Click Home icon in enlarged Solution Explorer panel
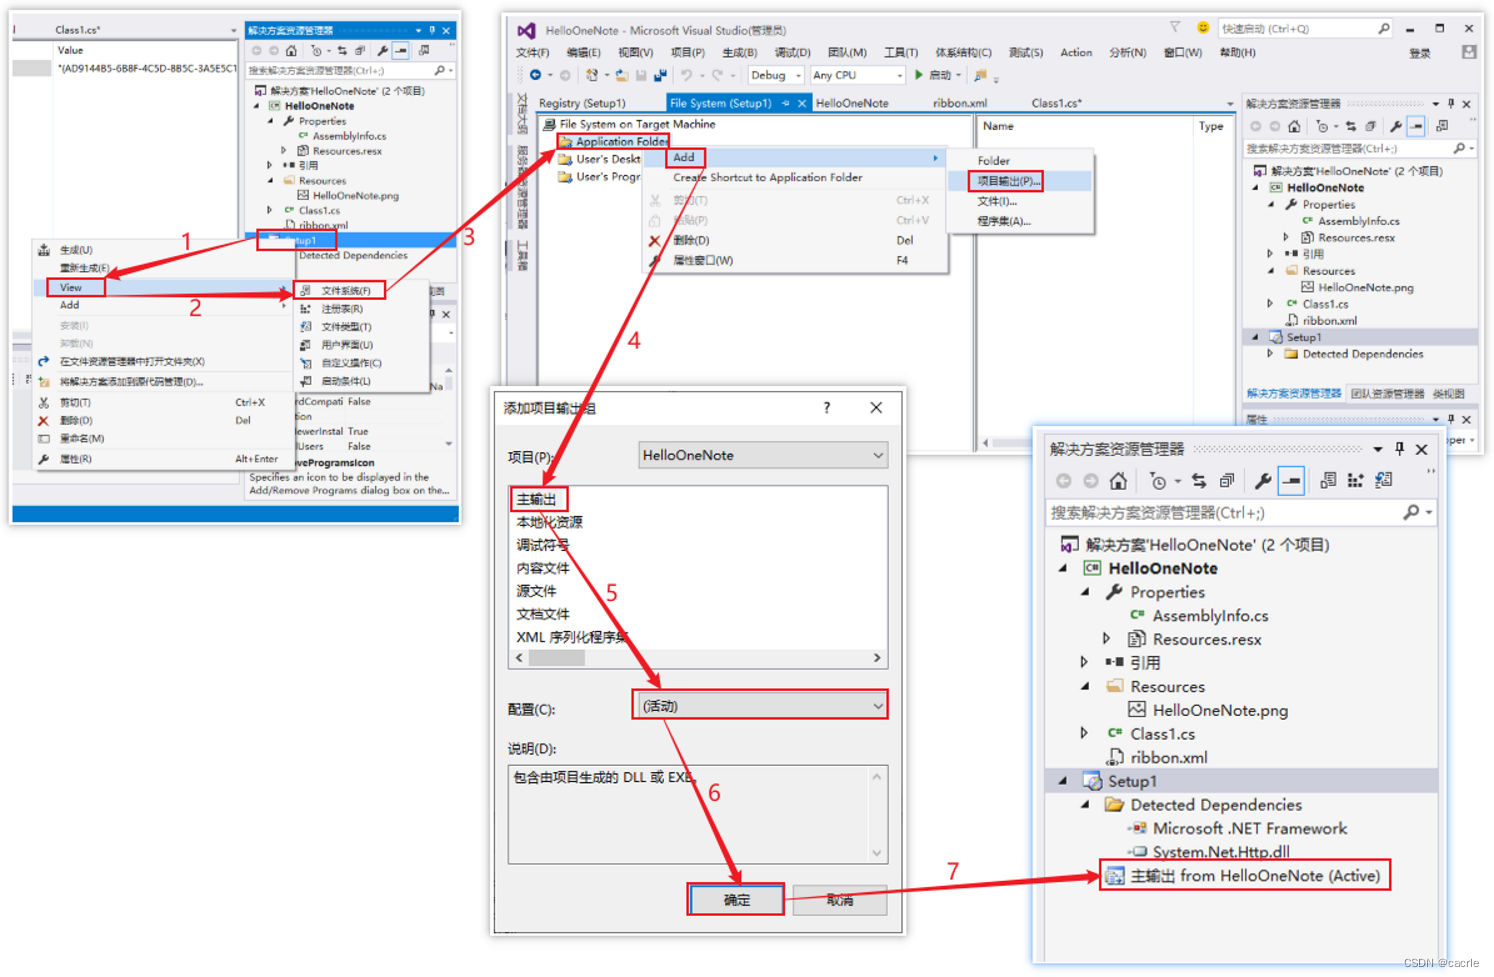Screen dimensions: 1494x977 (1118, 481)
